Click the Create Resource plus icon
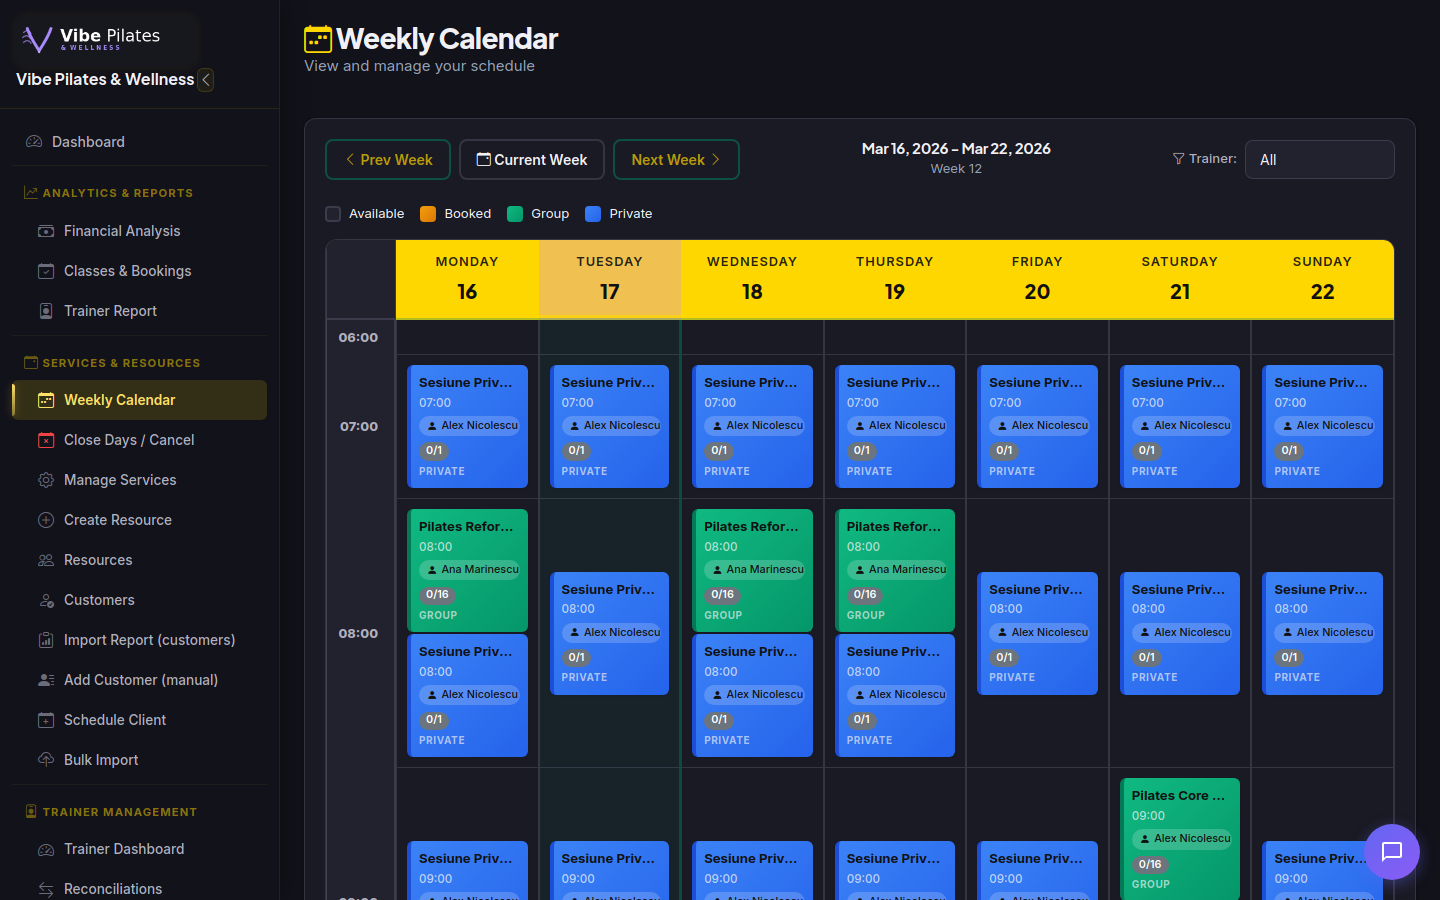The image size is (1440, 900). (46, 520)
